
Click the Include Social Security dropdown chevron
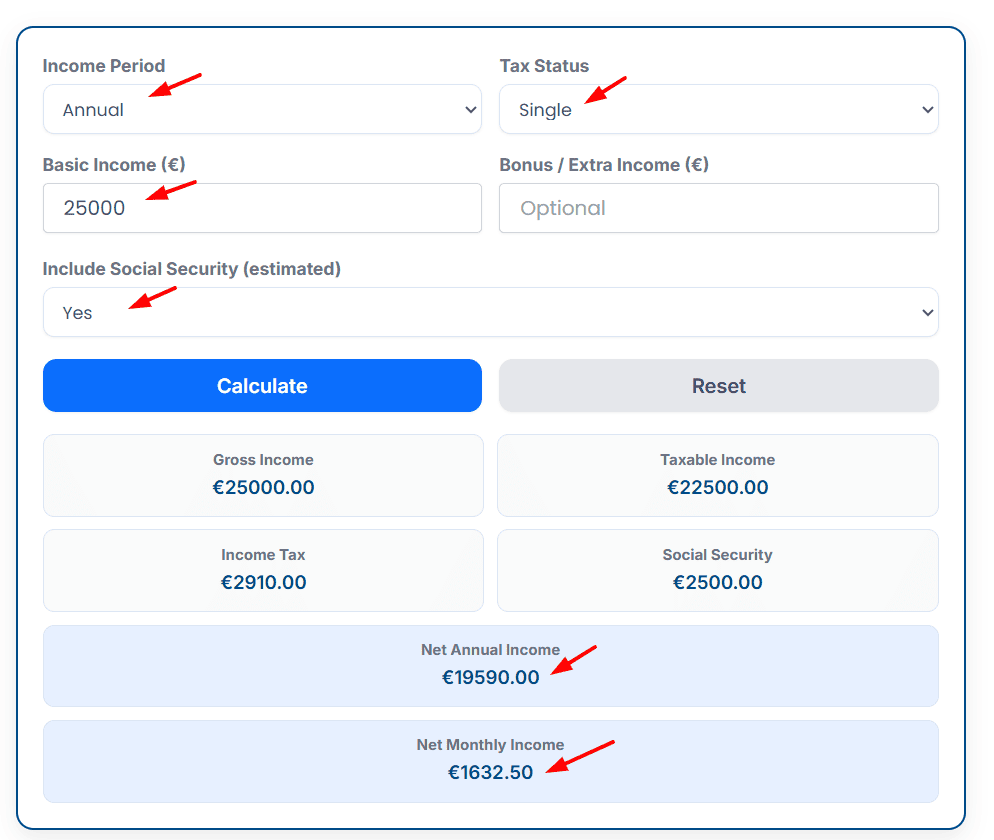928,312
